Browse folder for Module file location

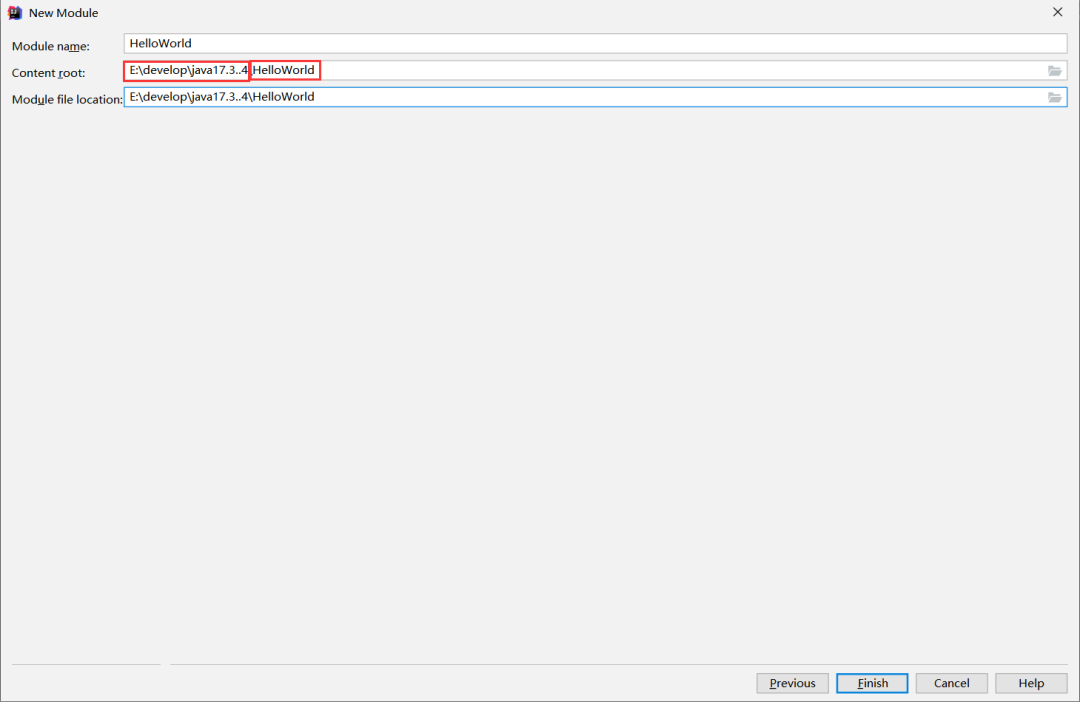coord(1055,98)
